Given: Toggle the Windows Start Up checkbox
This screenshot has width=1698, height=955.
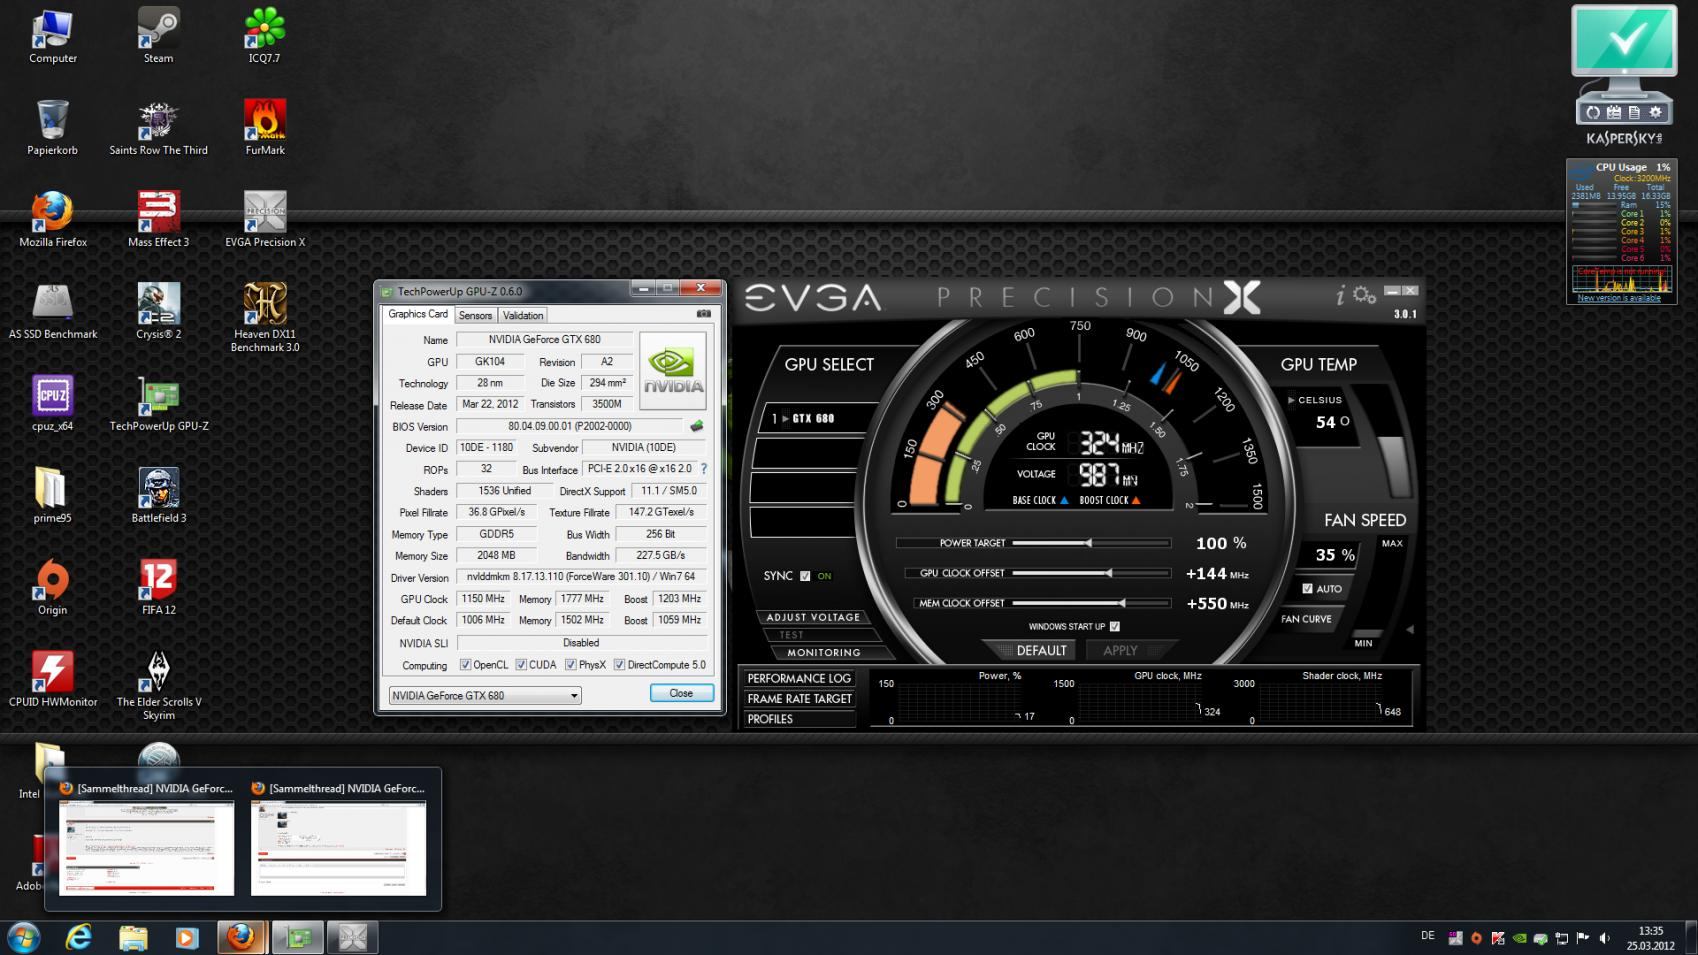Looking at the screenshot, I should [1115, 626].
